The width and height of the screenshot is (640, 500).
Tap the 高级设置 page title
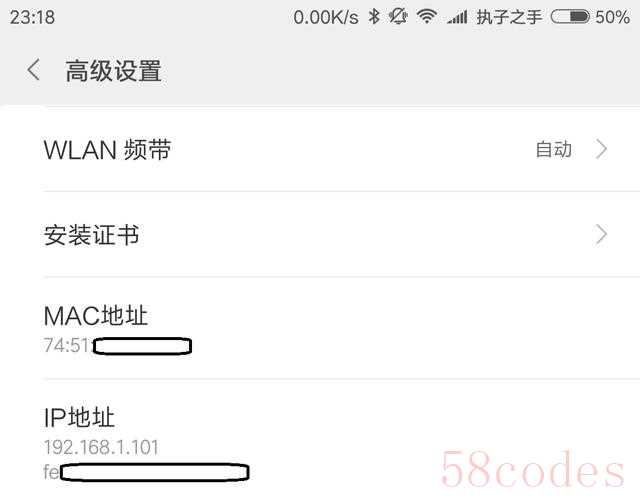113,71
